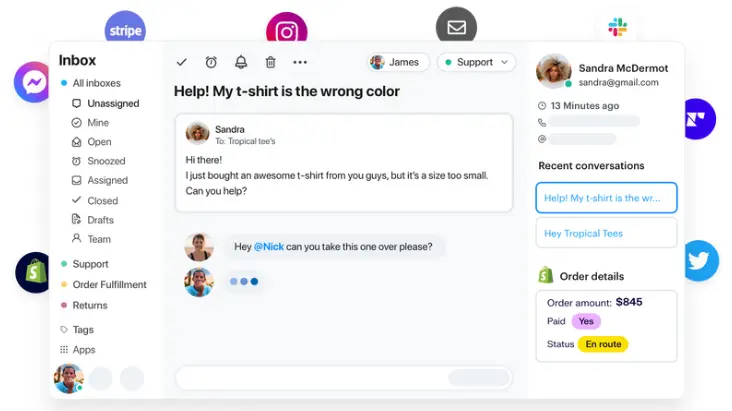Image resolution: width=732 pixels, height=411 pixels.
Task: Snooze conversation with the alarm clock icon
Action: pyautogui.click(x=211, y=62)
